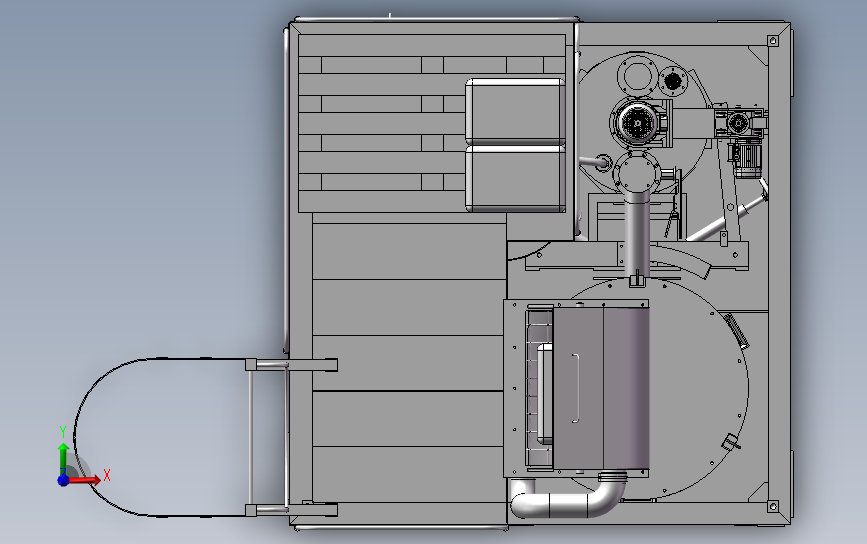Click the red X axis of the triad
The width and height of the screenshot is (867, 544).
tap(84, 479)
